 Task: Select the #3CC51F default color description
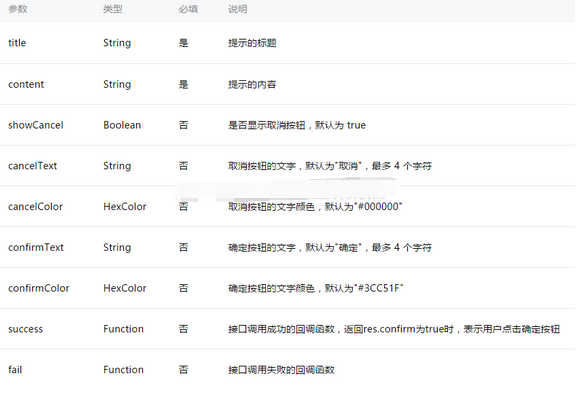coord(315,288)
